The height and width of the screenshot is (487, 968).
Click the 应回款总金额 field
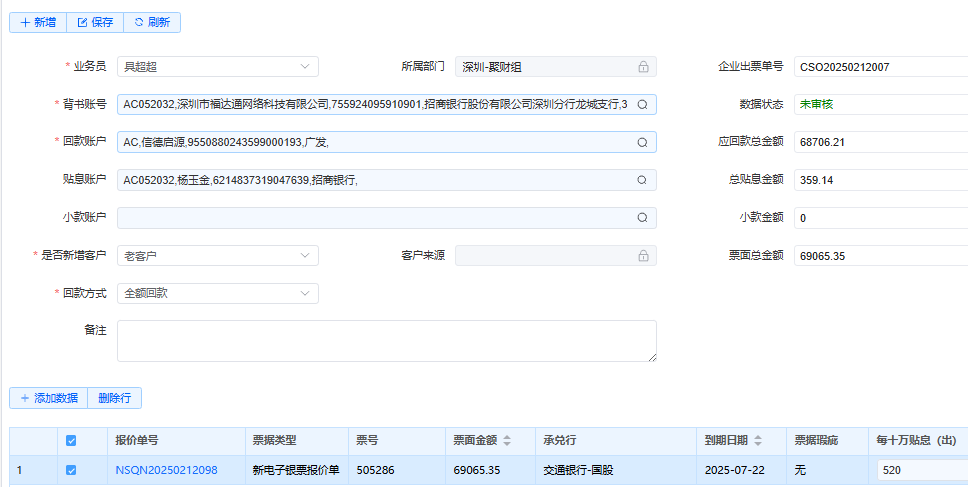(x=881, y=143)
